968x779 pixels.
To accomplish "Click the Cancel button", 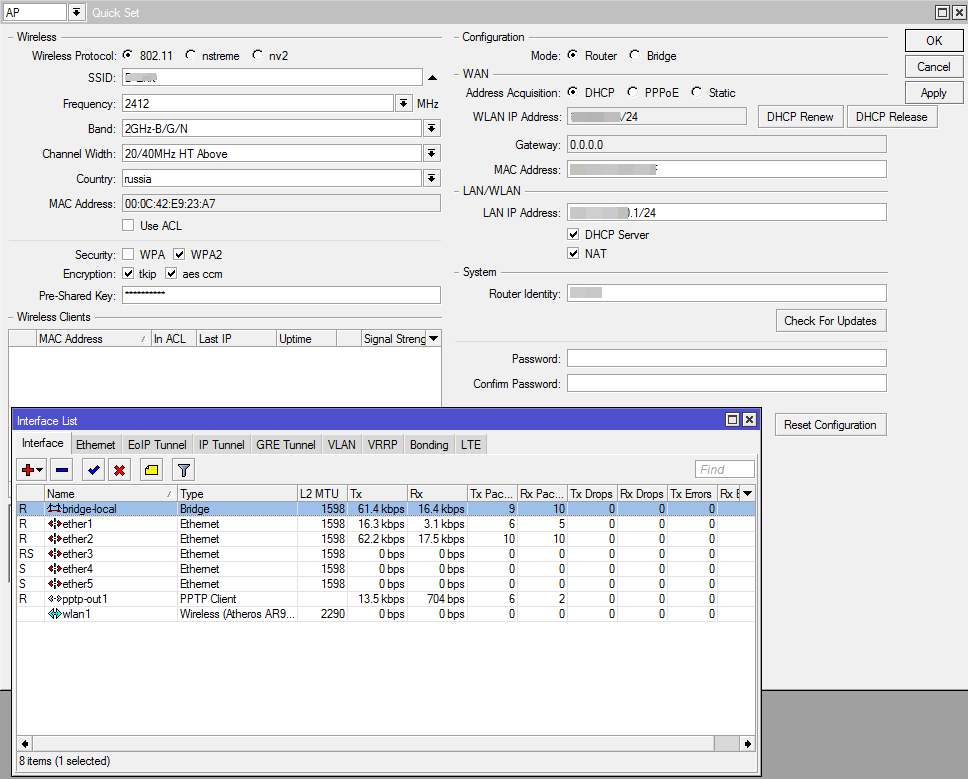I will 934,67.
